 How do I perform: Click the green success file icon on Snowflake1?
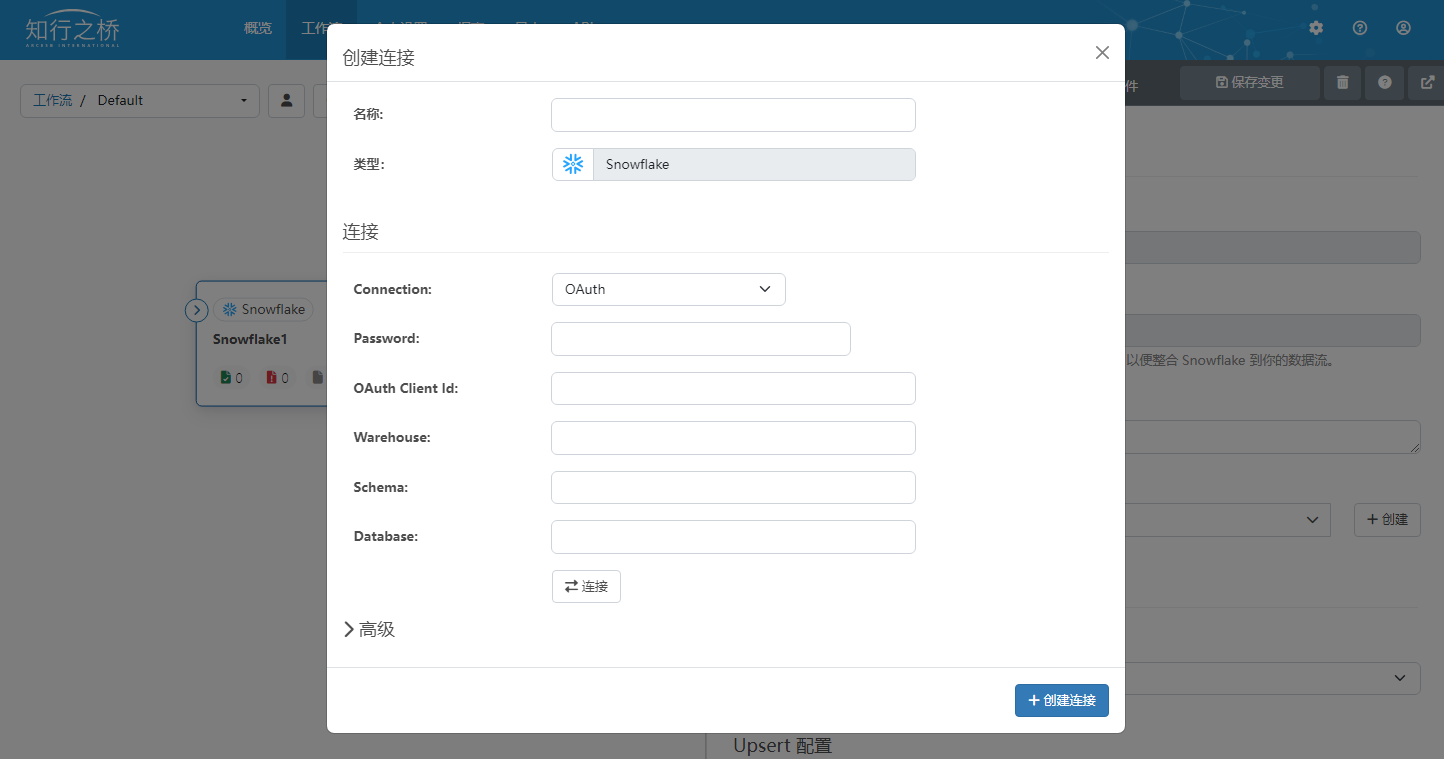(x=226, y=378)
